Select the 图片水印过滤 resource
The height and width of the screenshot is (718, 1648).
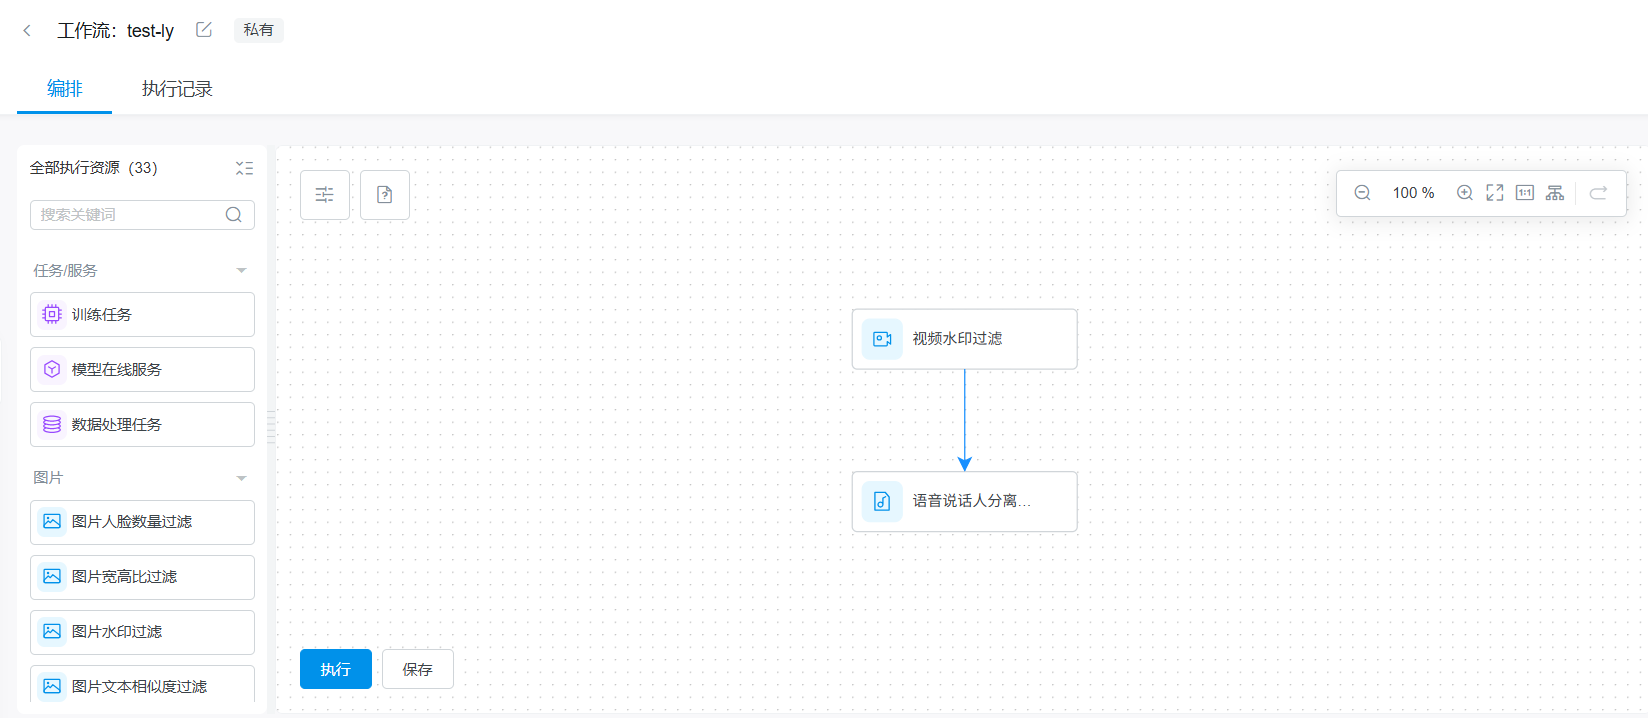142,632
